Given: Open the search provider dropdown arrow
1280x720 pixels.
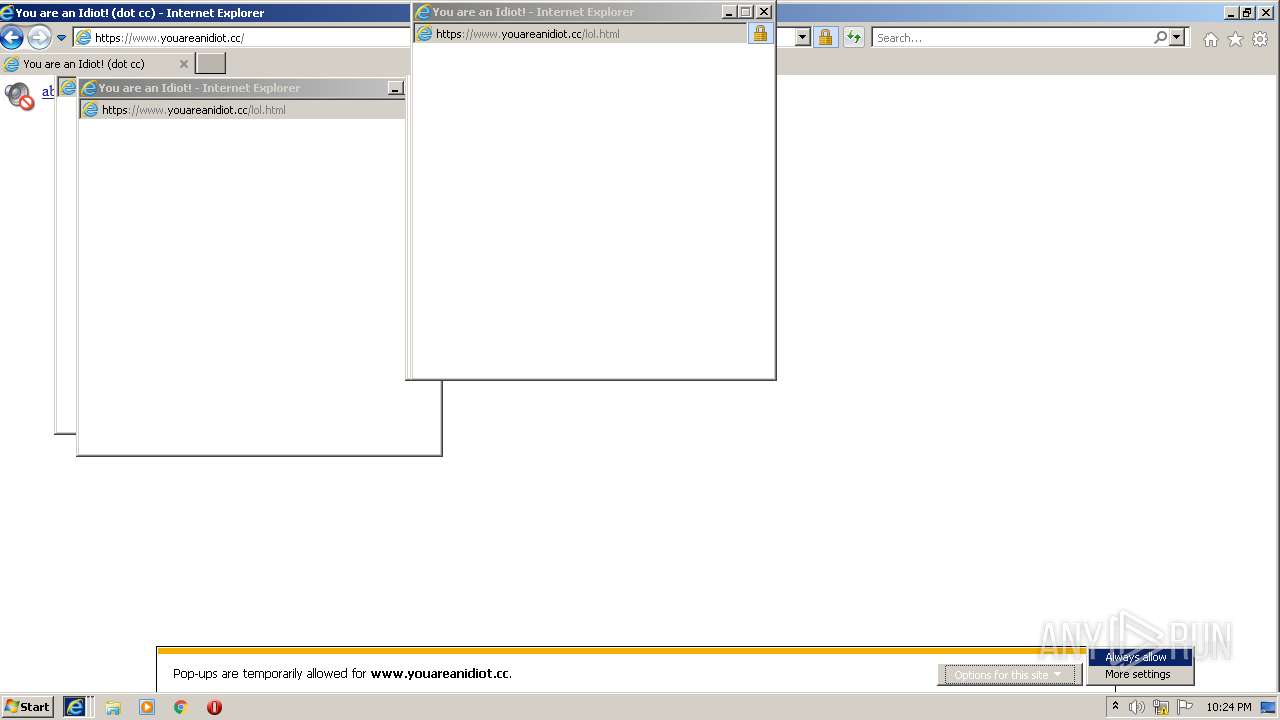Looking at the screenshot, I should (1177, 38).
